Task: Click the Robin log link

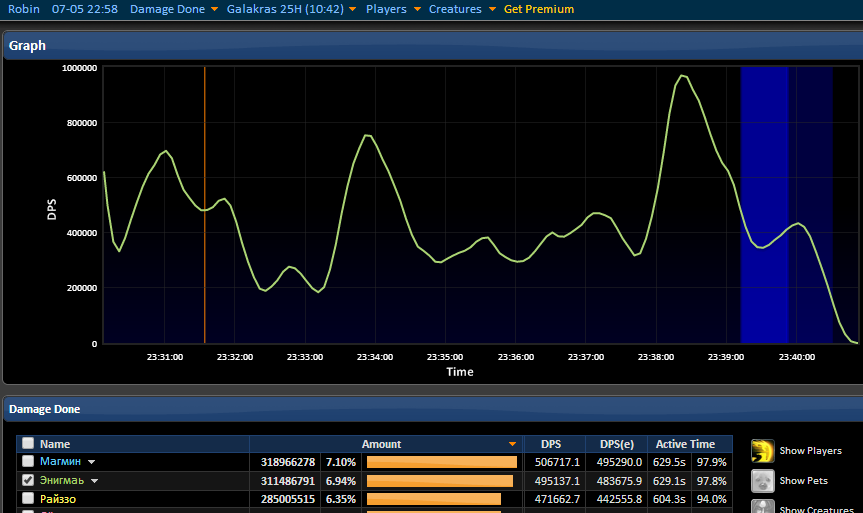Action: (24, 9)
